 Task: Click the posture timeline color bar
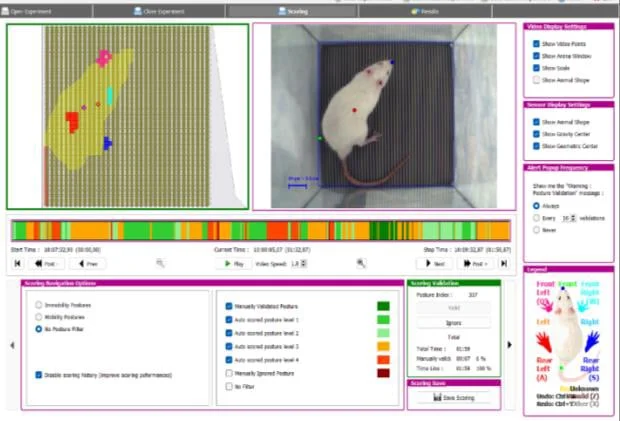coord(260,229)
